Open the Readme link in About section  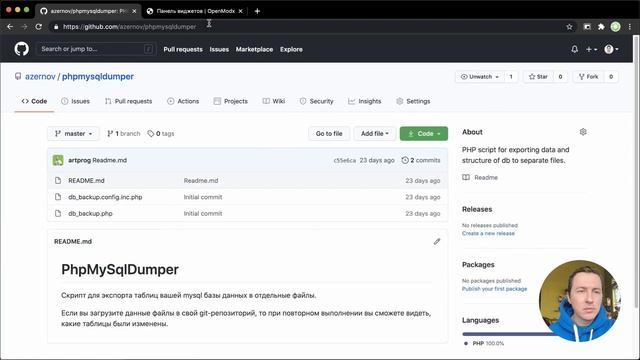[x=480, y=178]
